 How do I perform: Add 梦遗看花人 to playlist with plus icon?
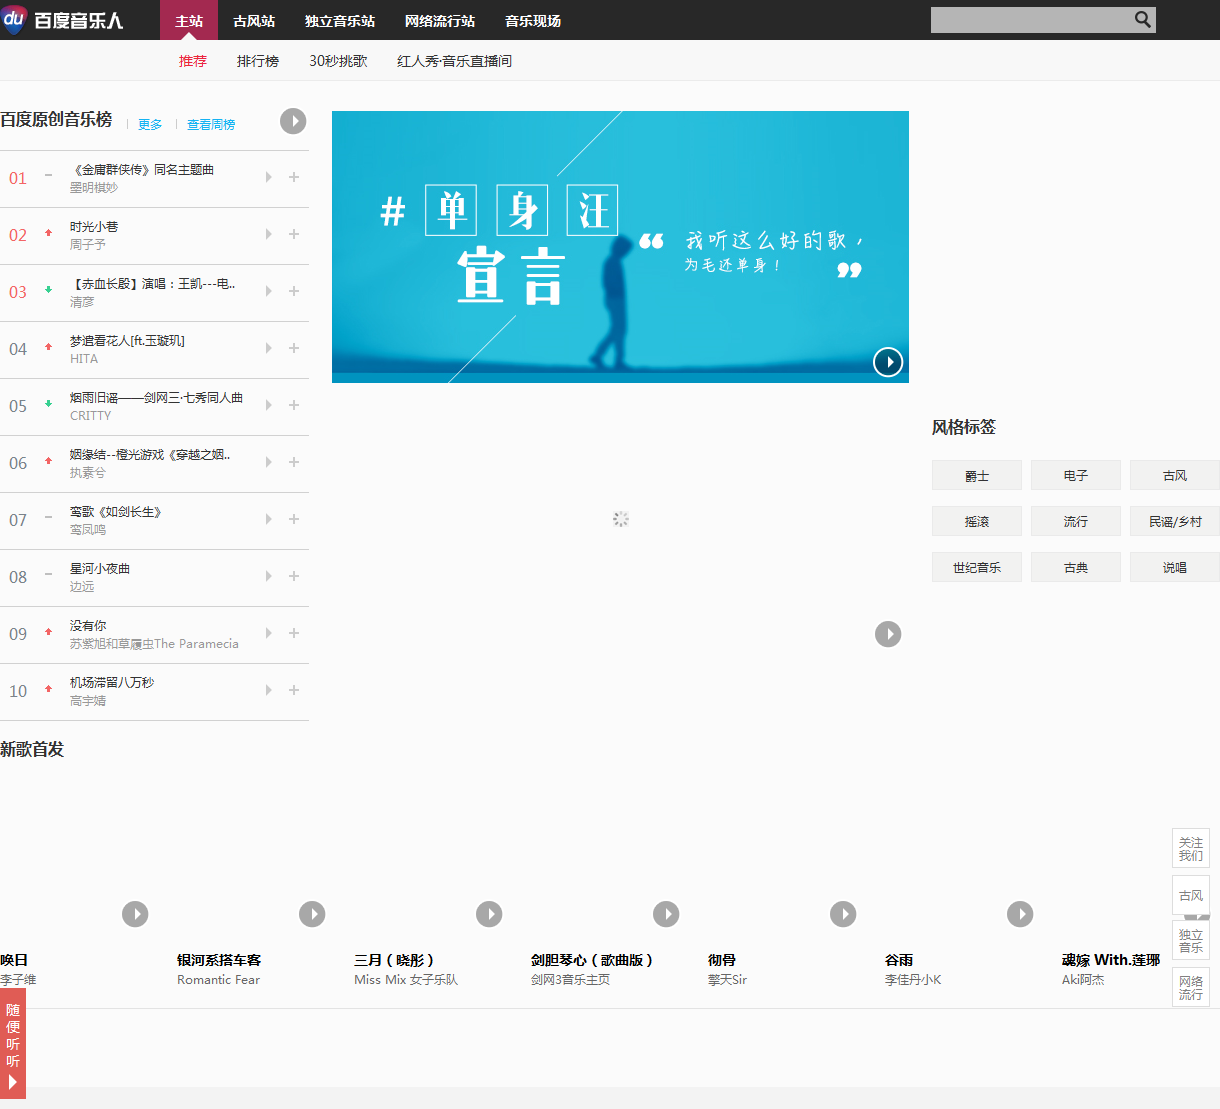pos(294,348)
